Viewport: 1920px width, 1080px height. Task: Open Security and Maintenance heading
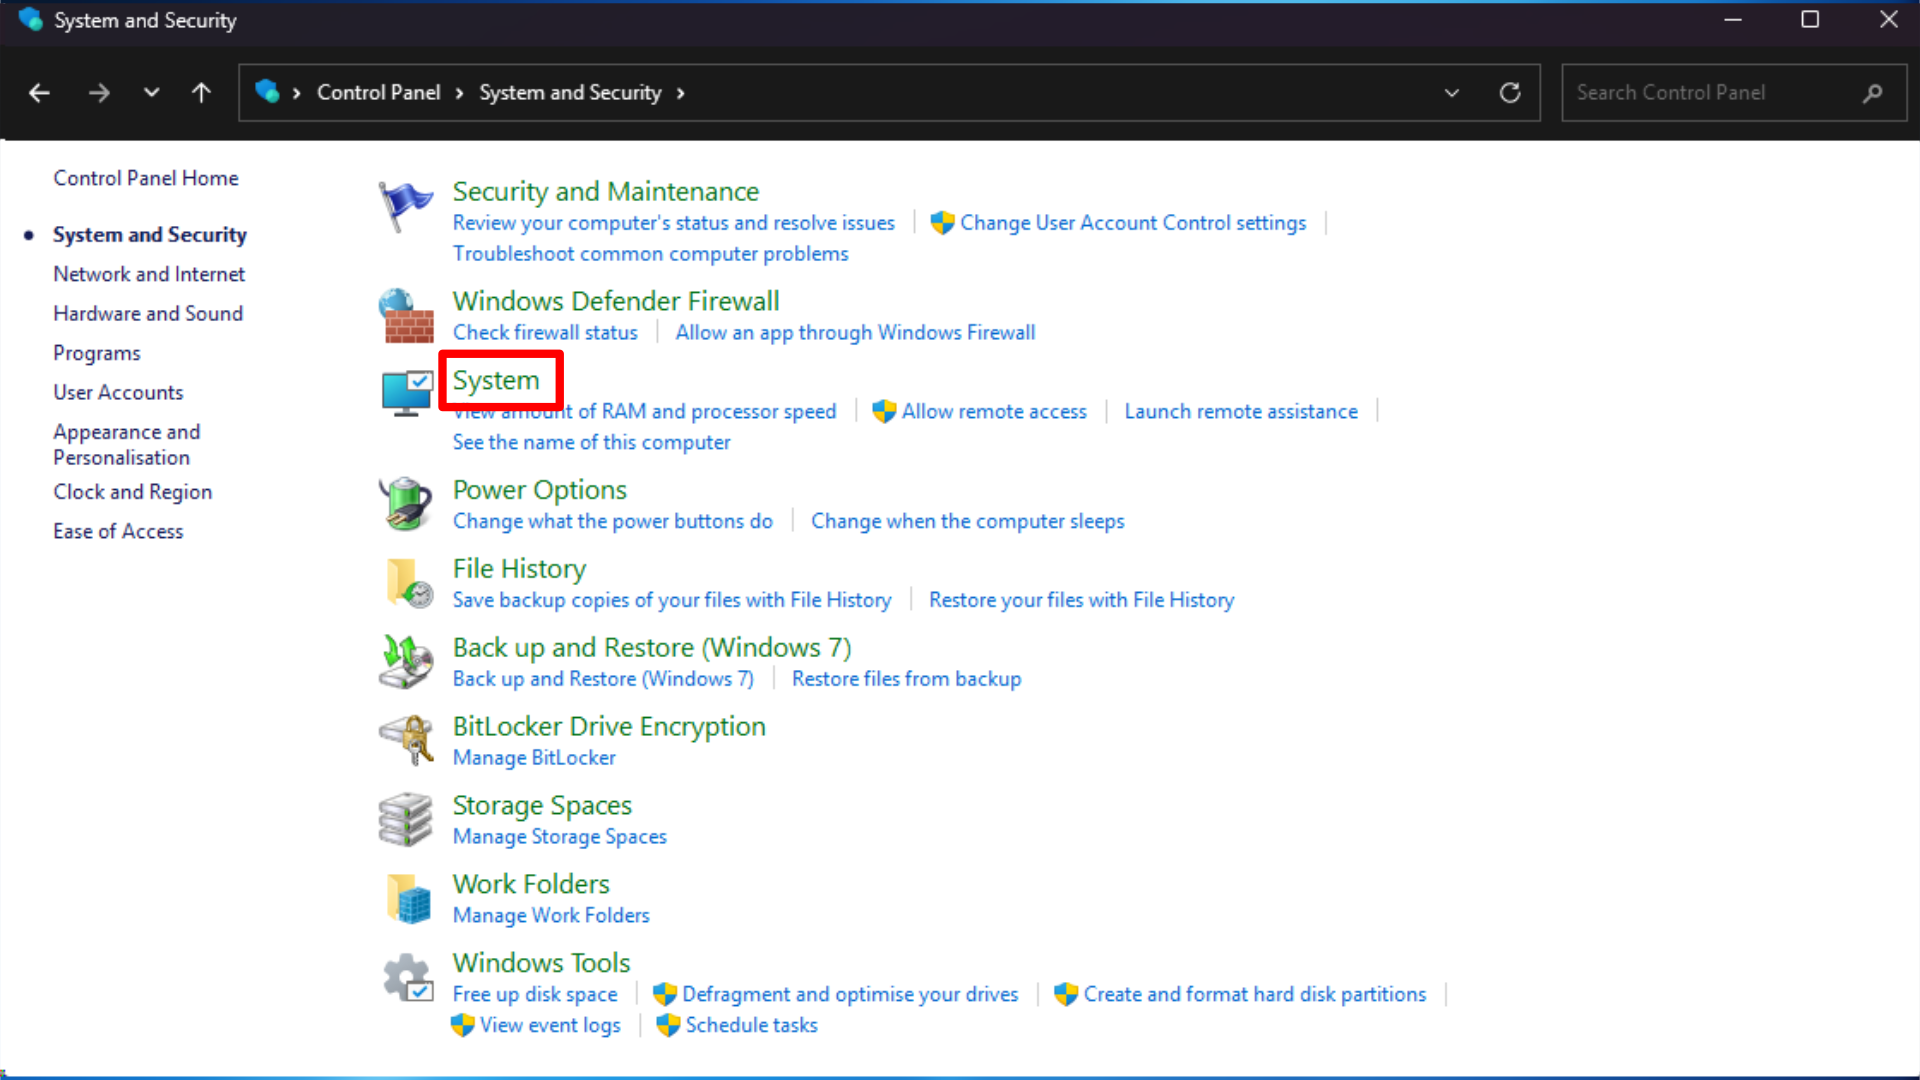tap(606, 191)
